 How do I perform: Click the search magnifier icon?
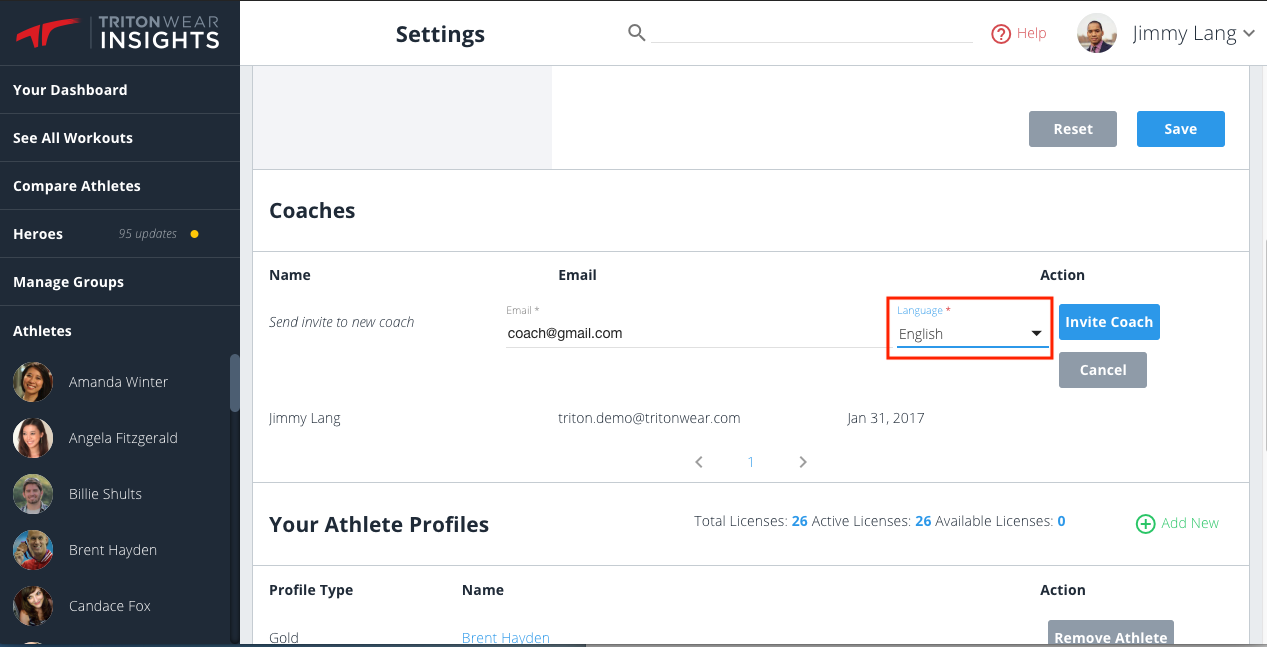pyautogui.click(x=636, y=33)
